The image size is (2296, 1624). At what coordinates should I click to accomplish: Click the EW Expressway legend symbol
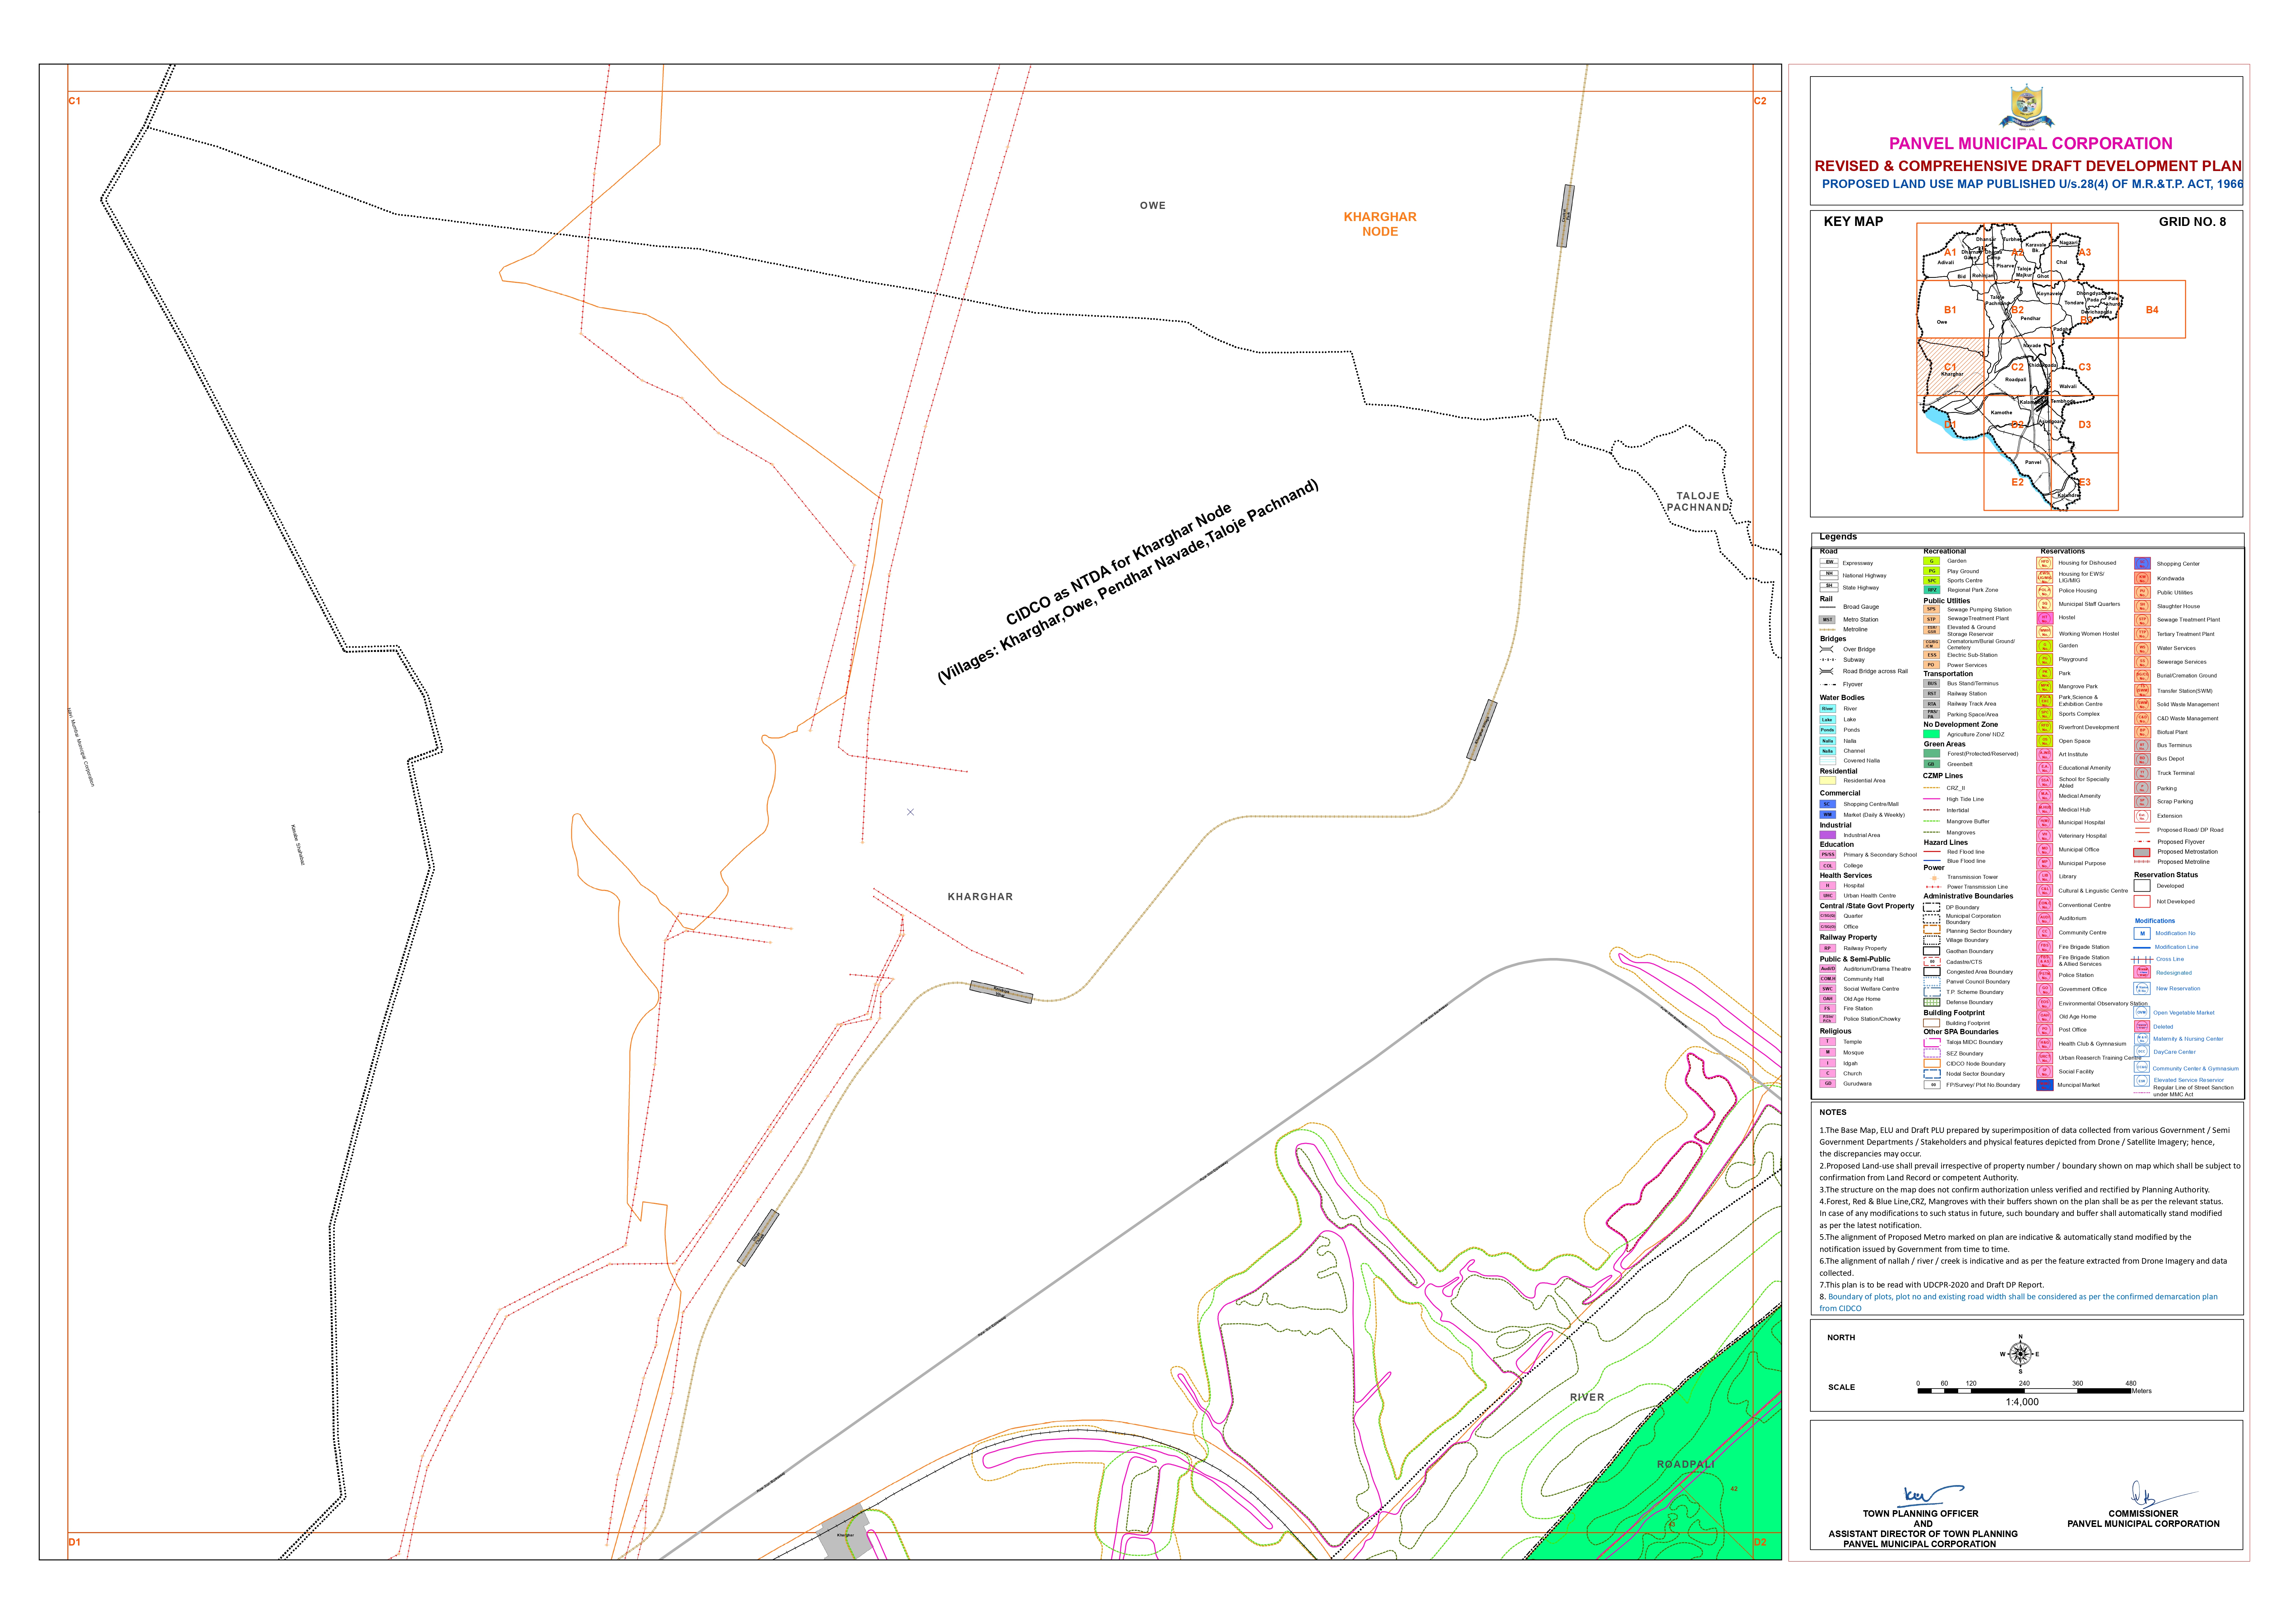click(x=1829, y=563)
